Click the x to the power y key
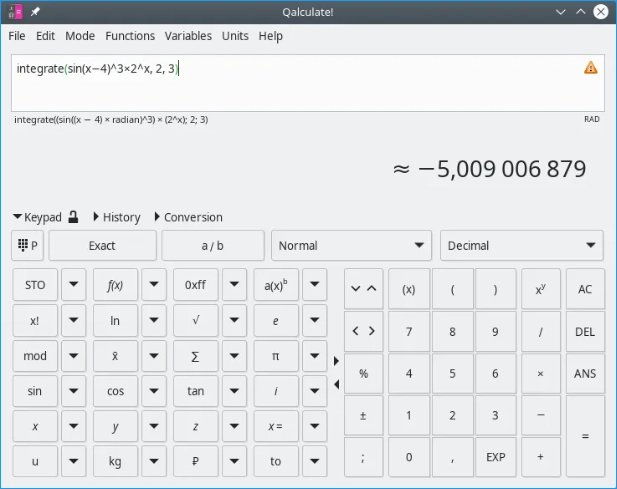Image resolution: width=617 pixels, height=489 pixels. pyautogui.click(x=541, y=289)
